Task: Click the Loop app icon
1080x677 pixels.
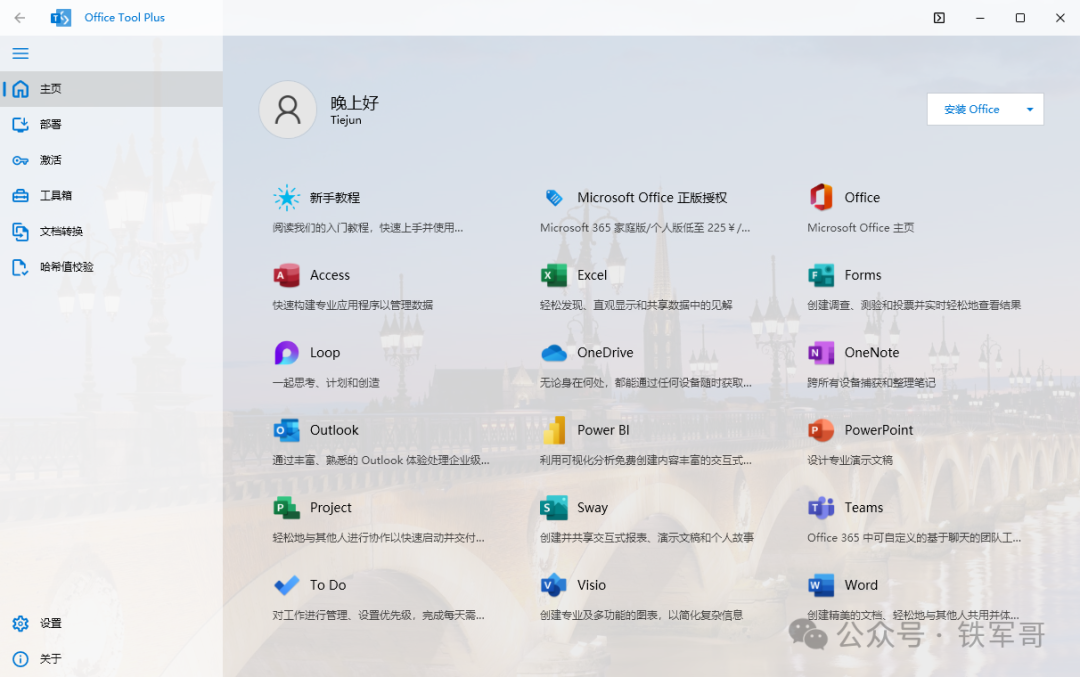Action: point(286,353)
